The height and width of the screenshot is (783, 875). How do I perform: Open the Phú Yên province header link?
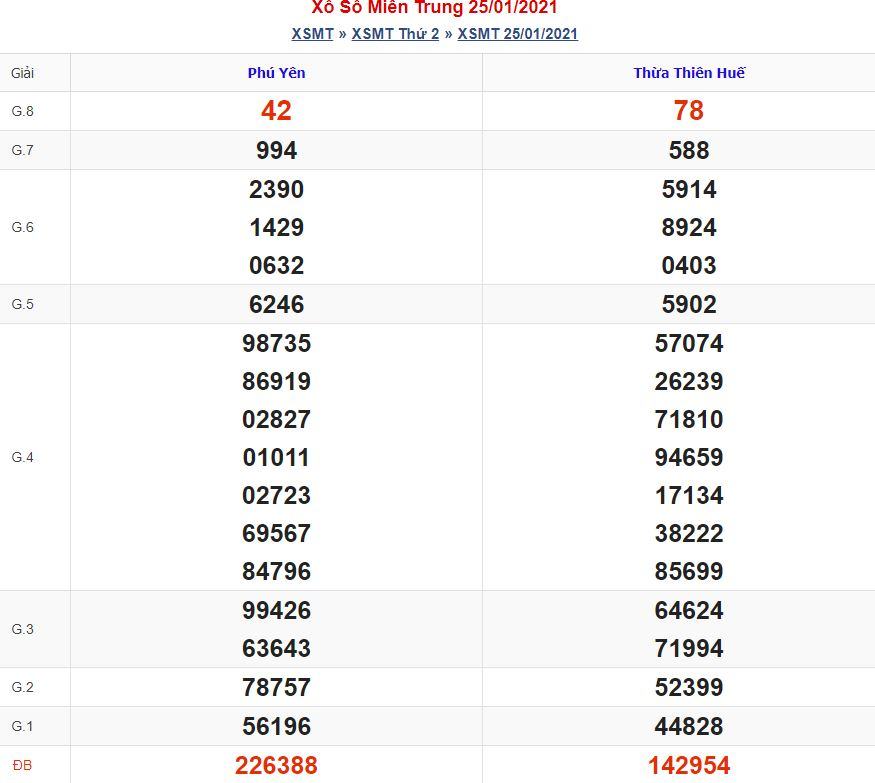[276, 73]
